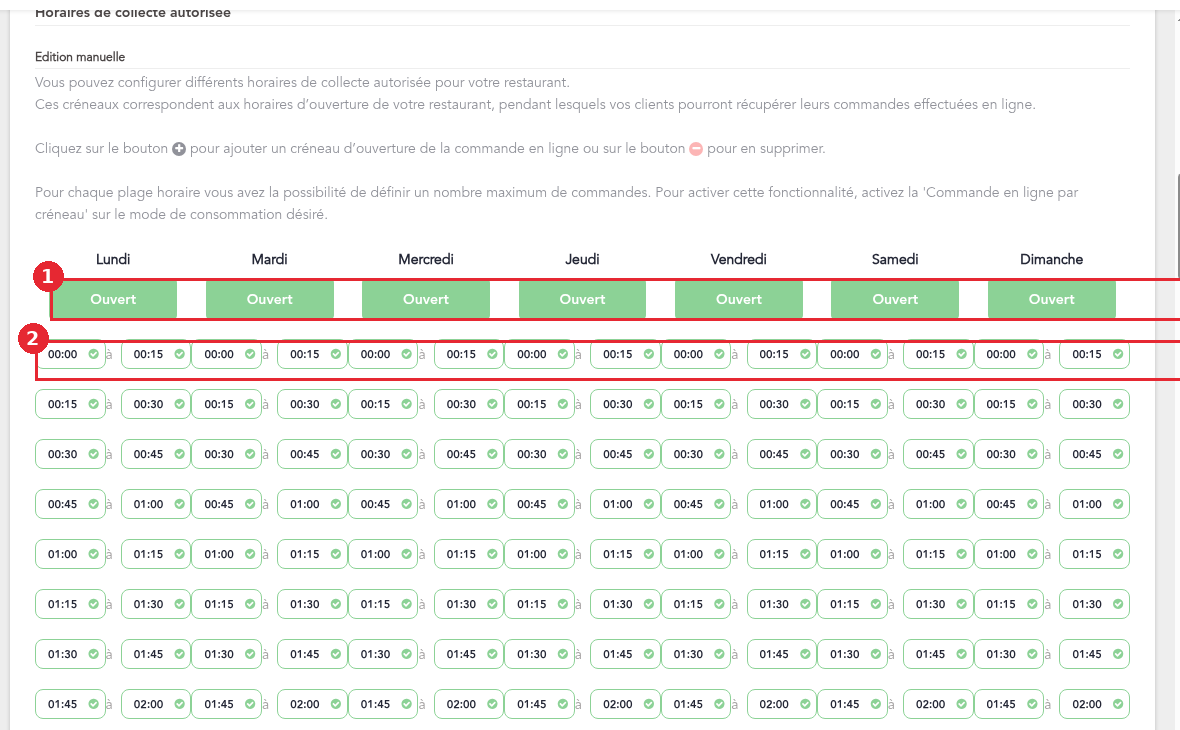The image size is (1180, 730).
Task: Toggle the Ouvert button under Mardi
Action: point(269,299)
